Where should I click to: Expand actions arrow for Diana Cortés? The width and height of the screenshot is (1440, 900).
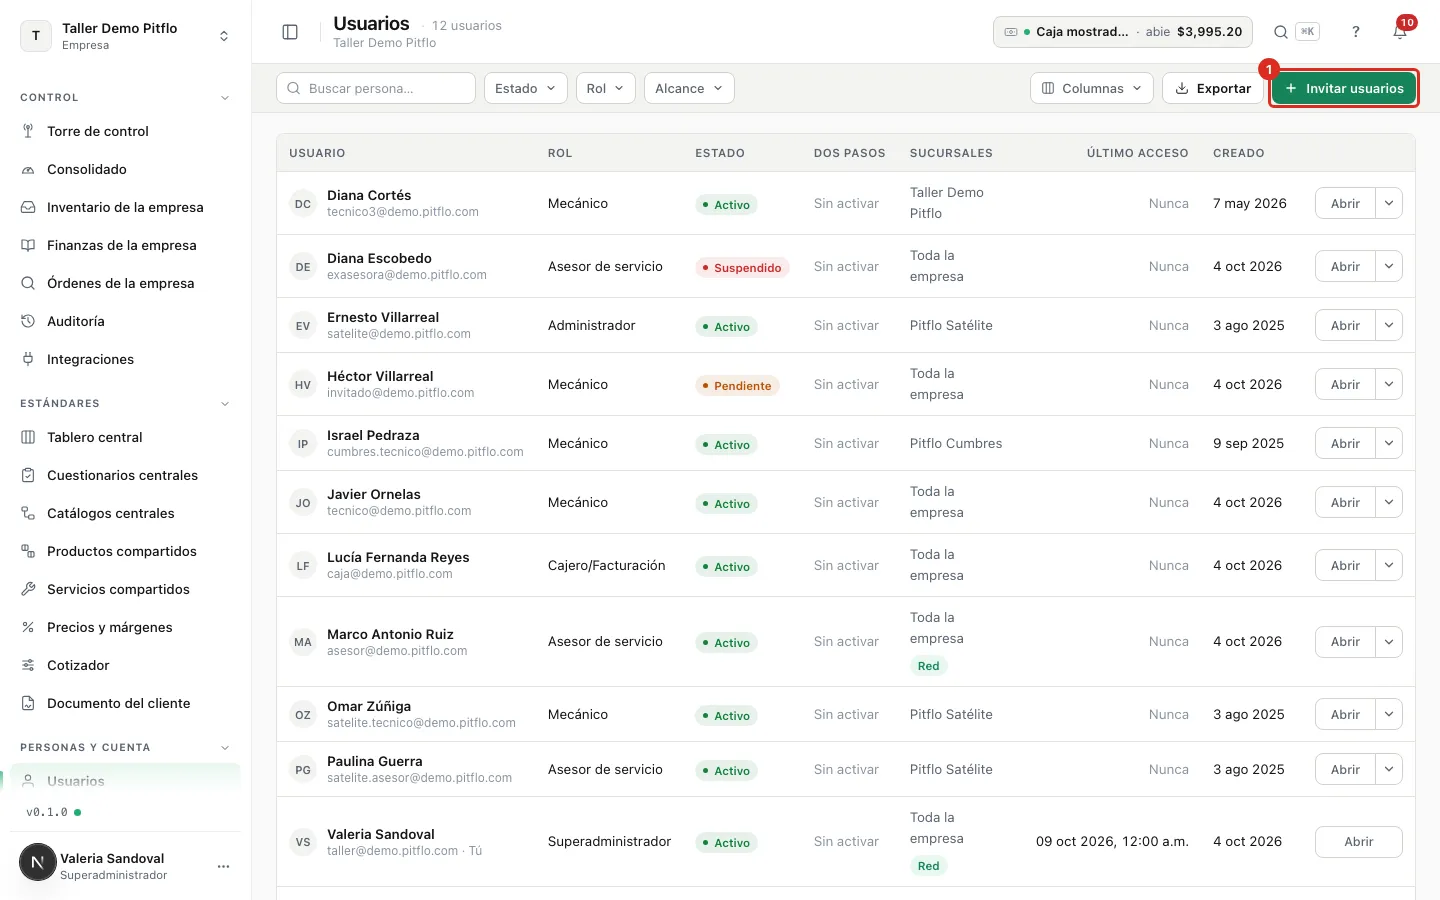click(x=1389, y=203)
